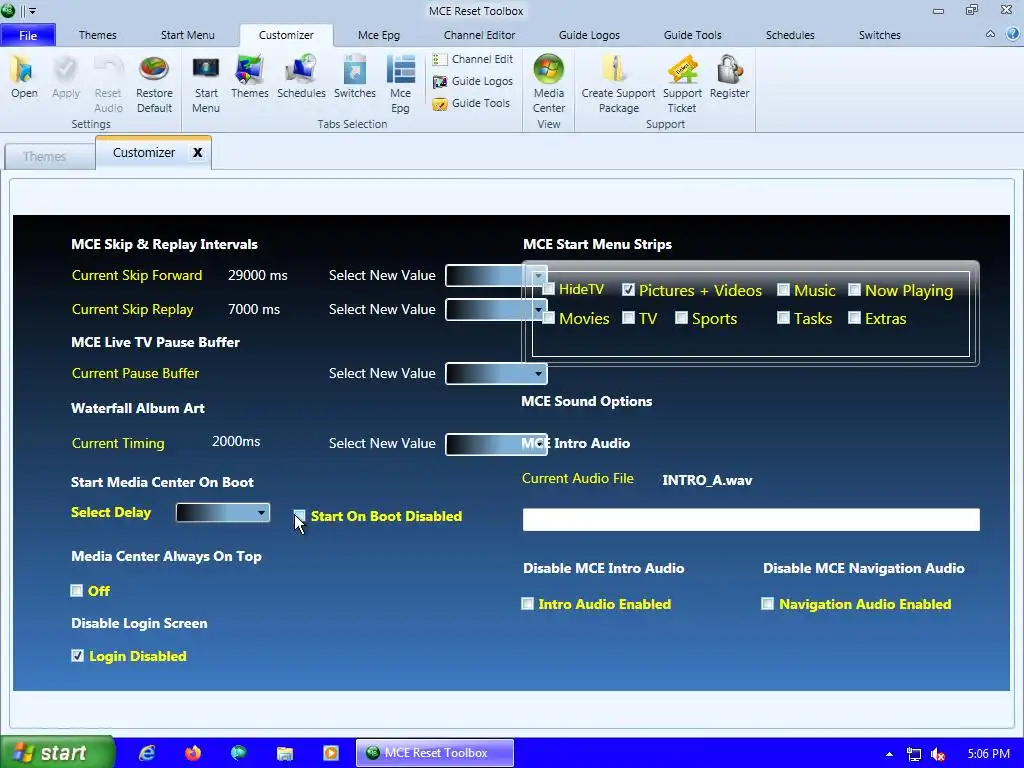This screenshot has width=1024, height=768.
Task: Click Channel Edit in Tabs Selection
Action: [x=473, y=59]
